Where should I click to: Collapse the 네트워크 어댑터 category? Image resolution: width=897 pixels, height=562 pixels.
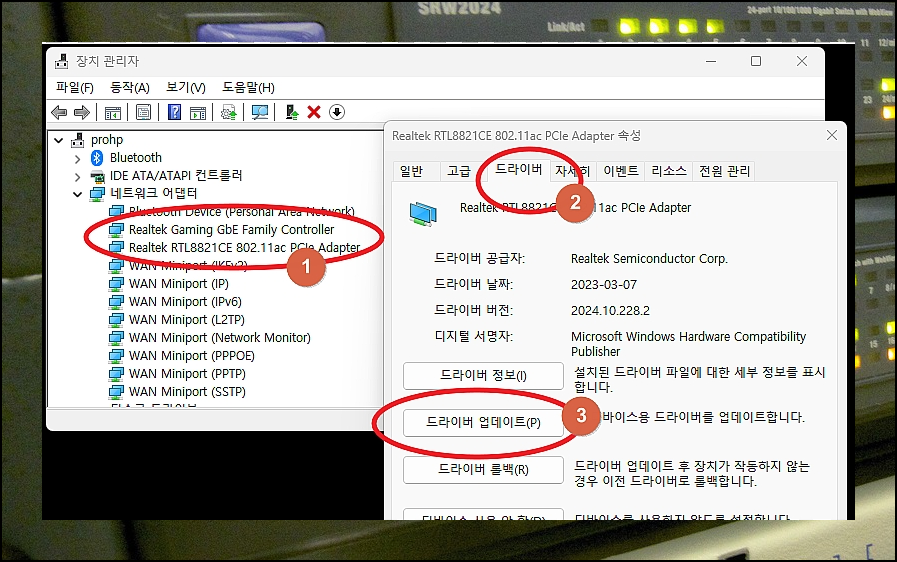point(77,195)
